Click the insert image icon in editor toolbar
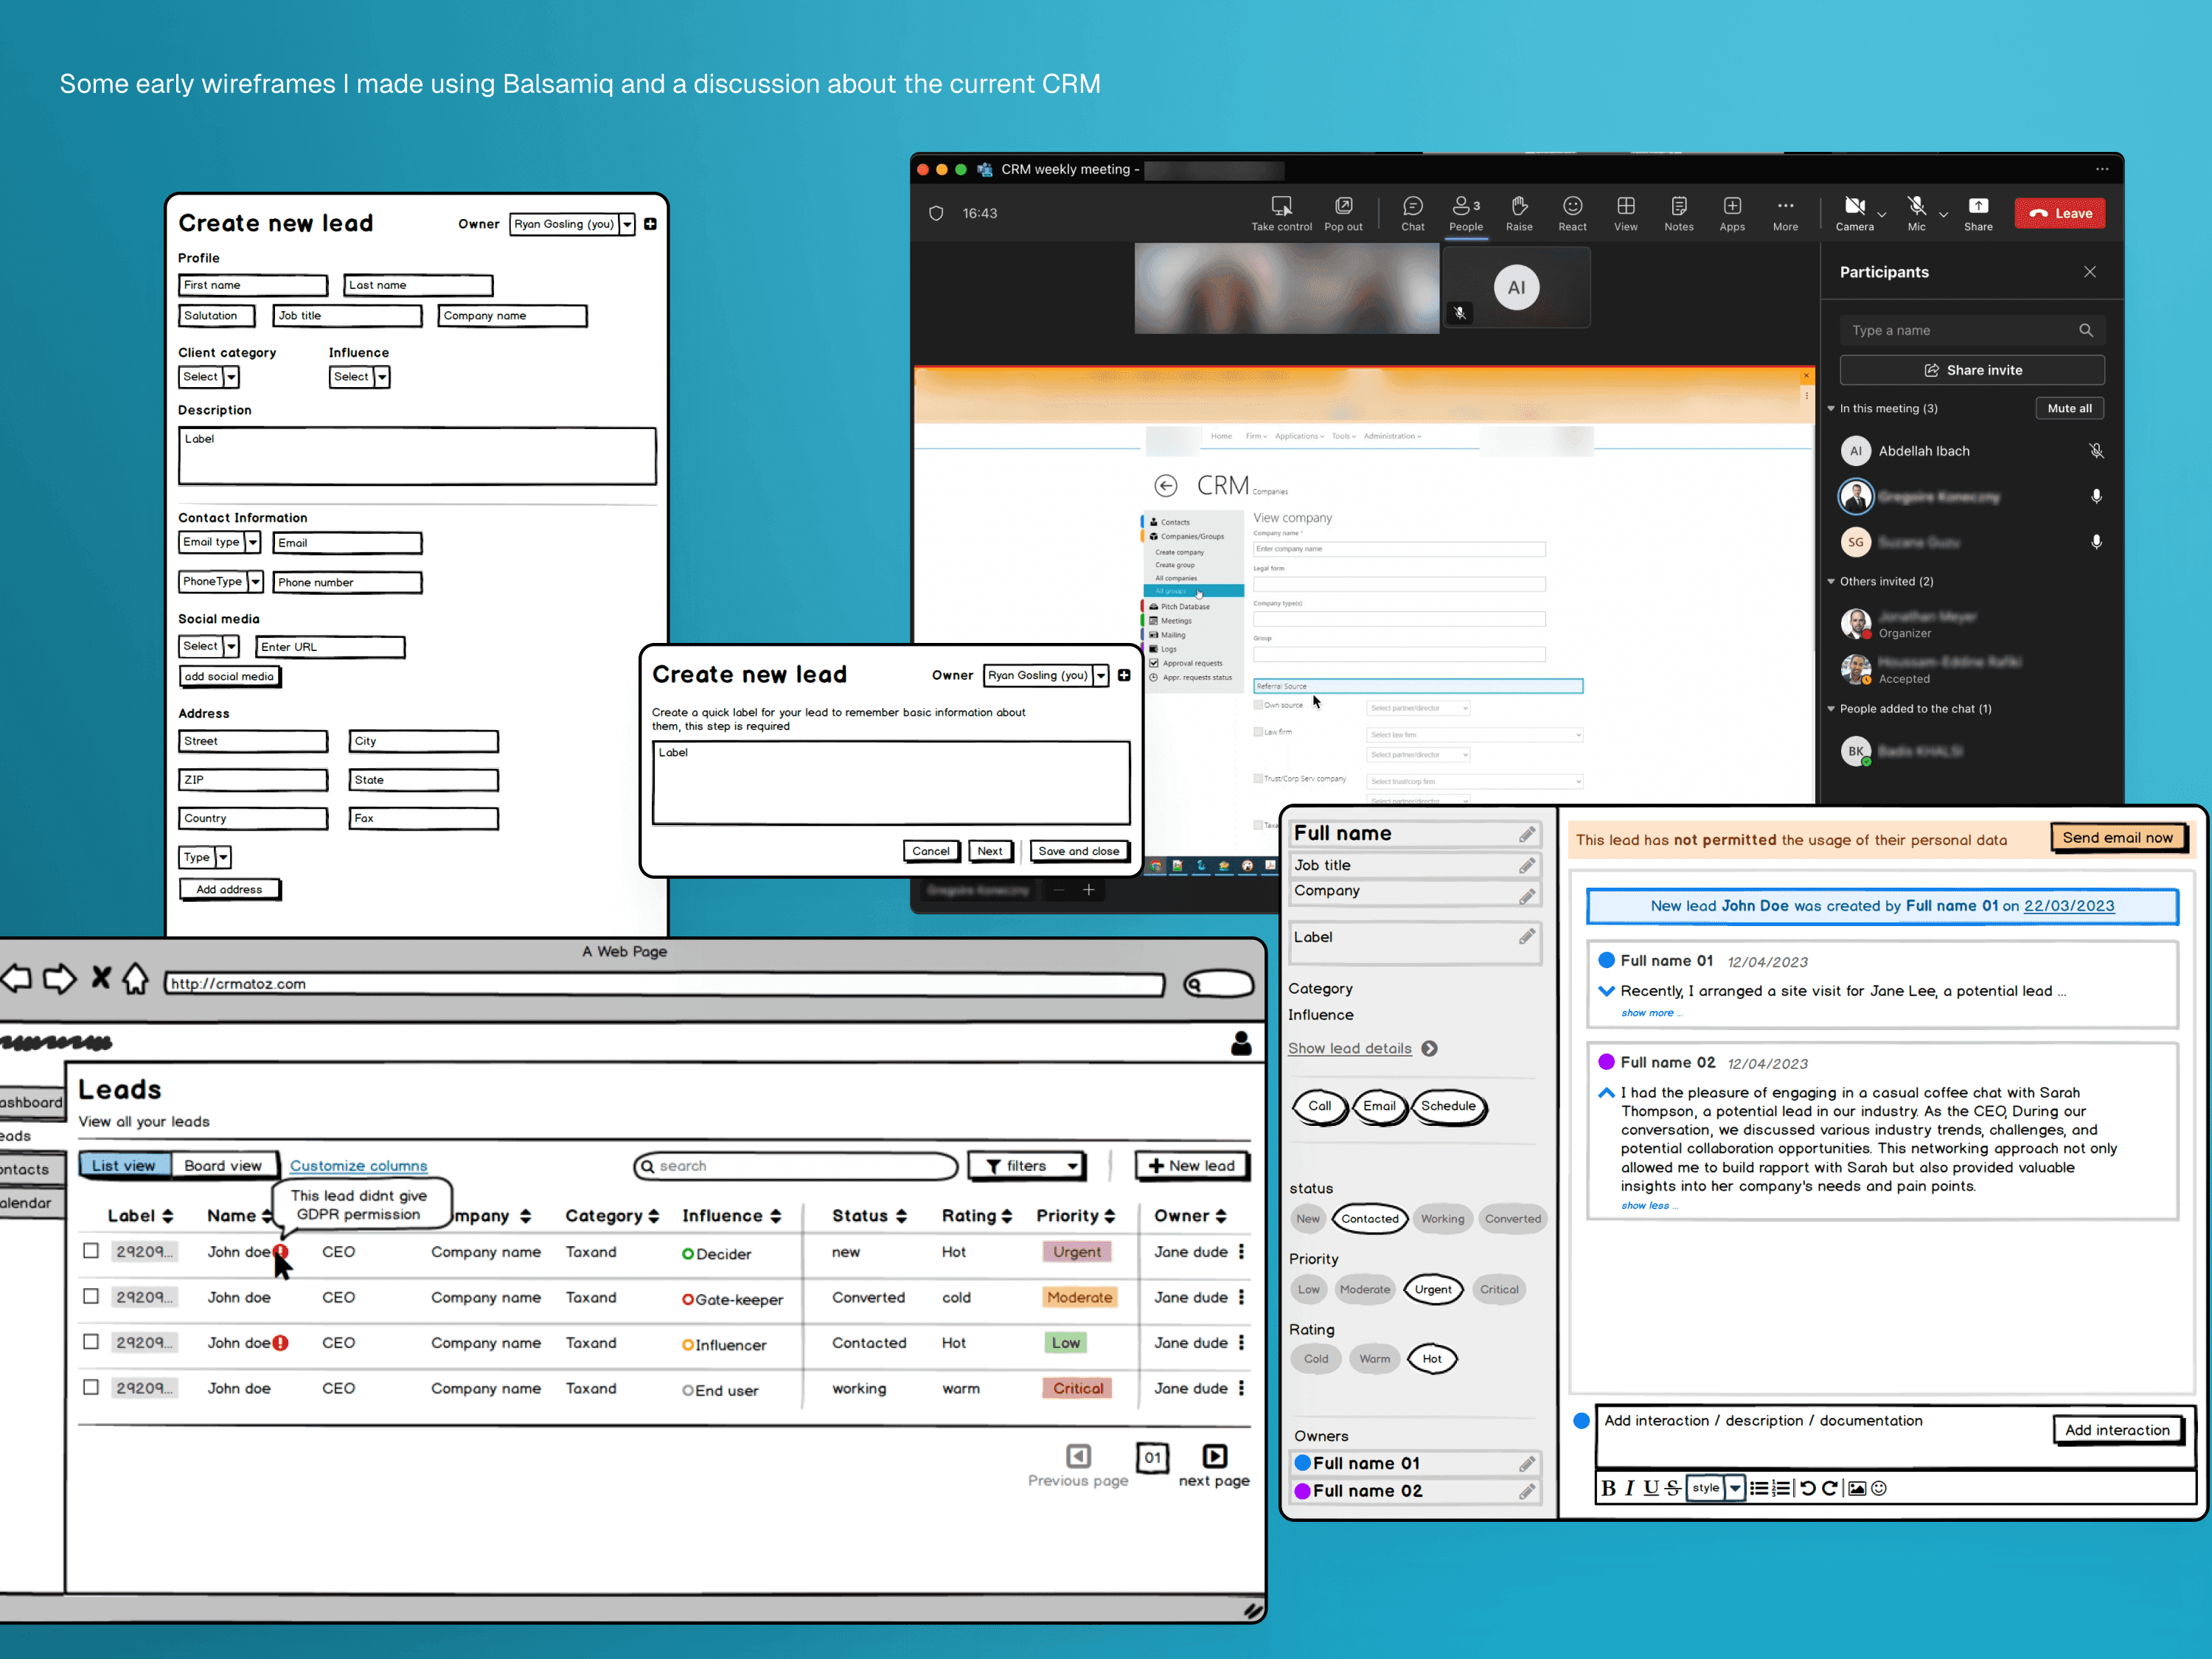 (x=1856, y=1488)
